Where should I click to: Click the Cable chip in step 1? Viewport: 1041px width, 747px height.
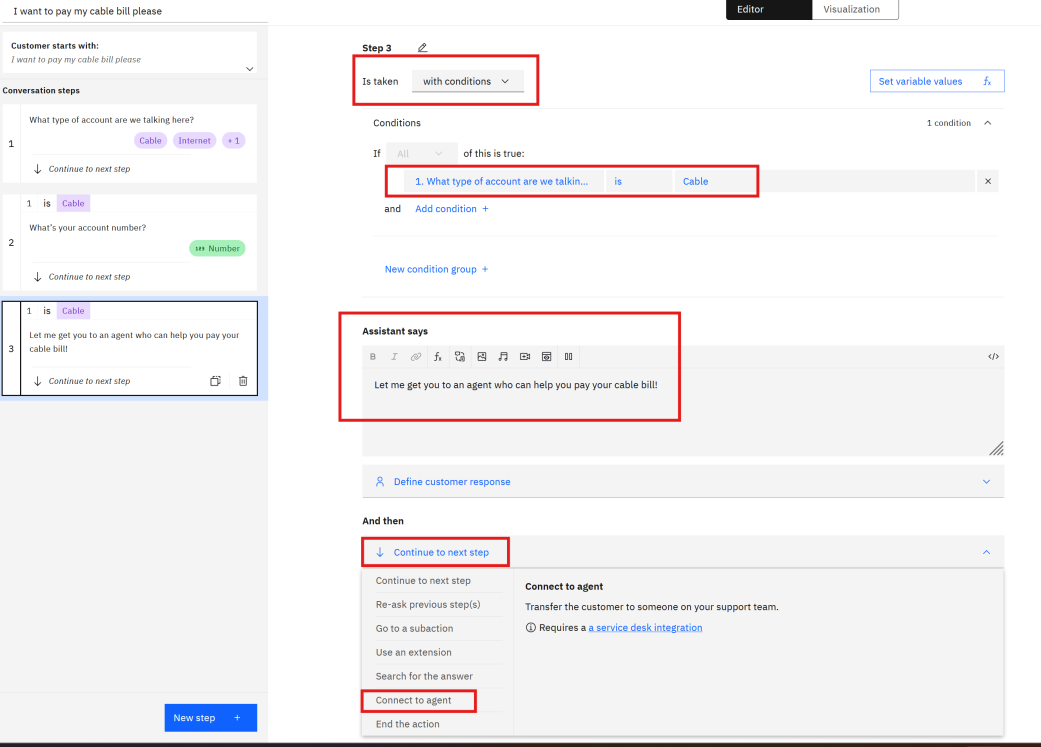pyautogui.click(x=150, y=141)
